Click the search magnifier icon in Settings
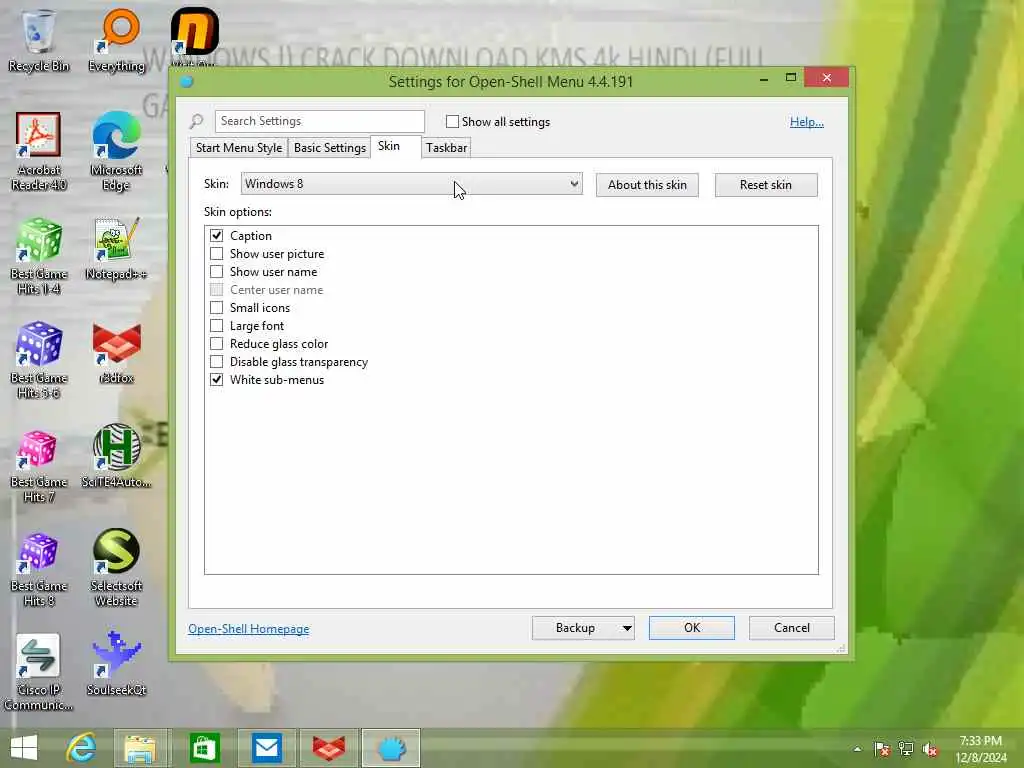 click(197, 121)
